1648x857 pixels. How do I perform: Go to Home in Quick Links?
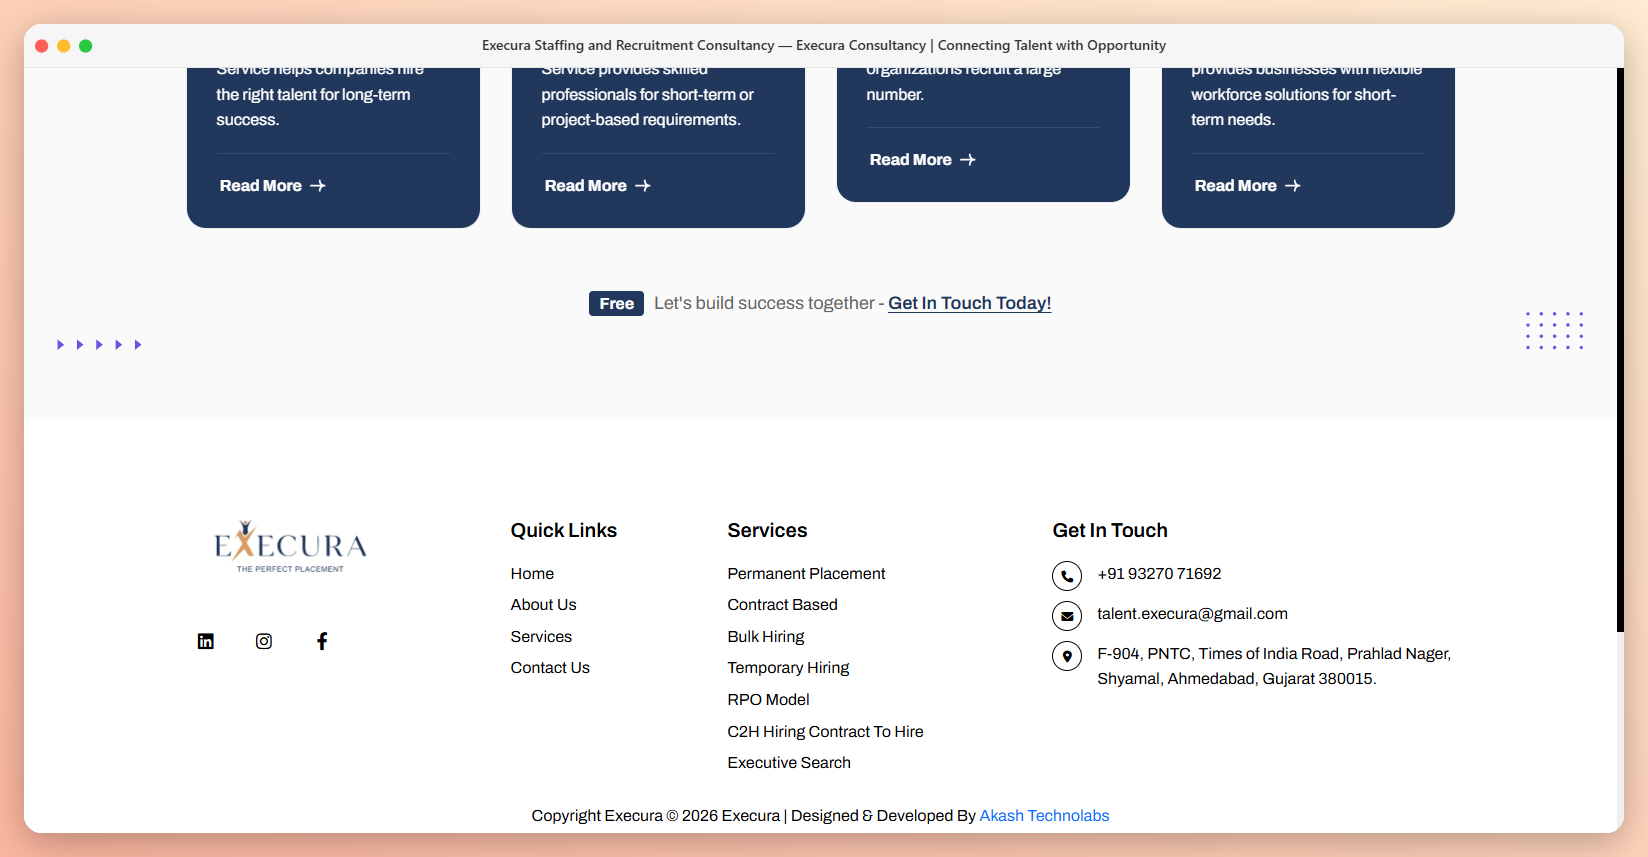[532, 574]
